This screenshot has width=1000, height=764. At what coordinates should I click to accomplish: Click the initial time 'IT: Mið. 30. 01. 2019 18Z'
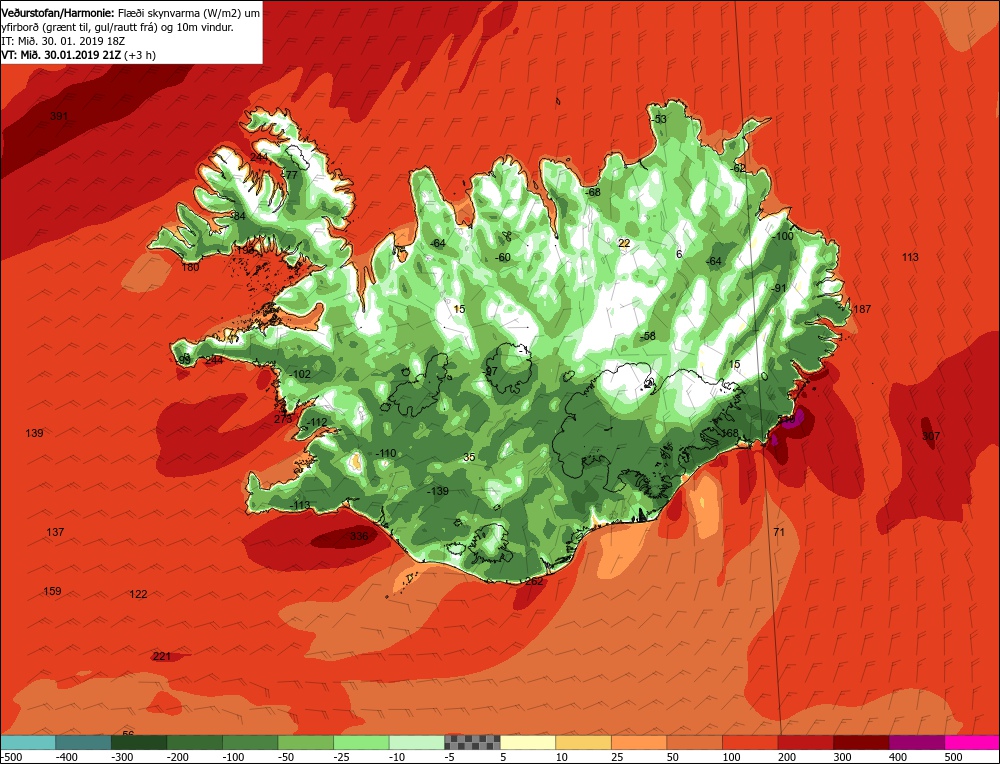63,41
